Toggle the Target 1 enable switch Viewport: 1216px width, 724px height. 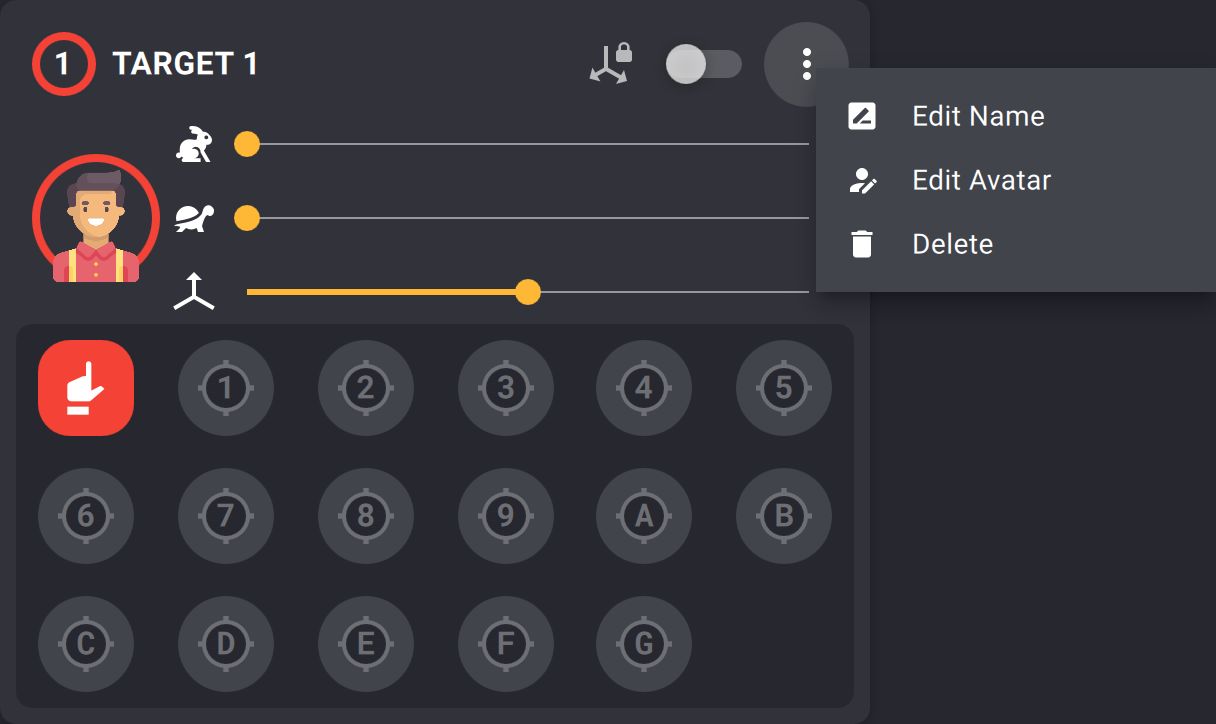pos(703,65)
